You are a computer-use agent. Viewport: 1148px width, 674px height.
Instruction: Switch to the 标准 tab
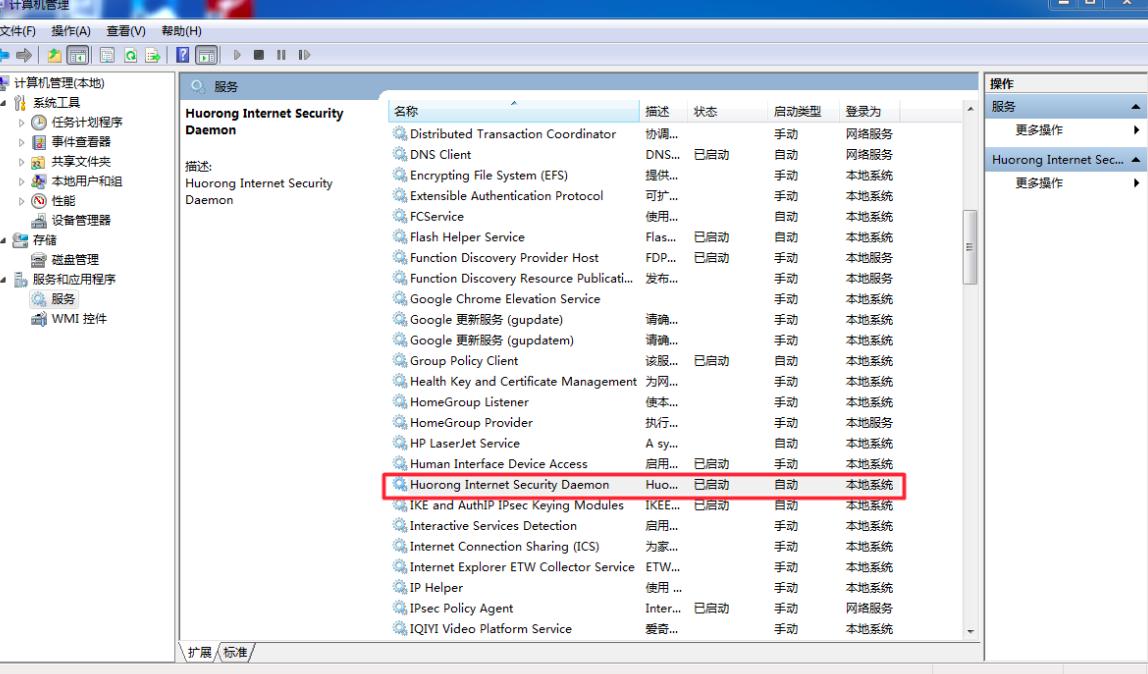click(236, 652)
